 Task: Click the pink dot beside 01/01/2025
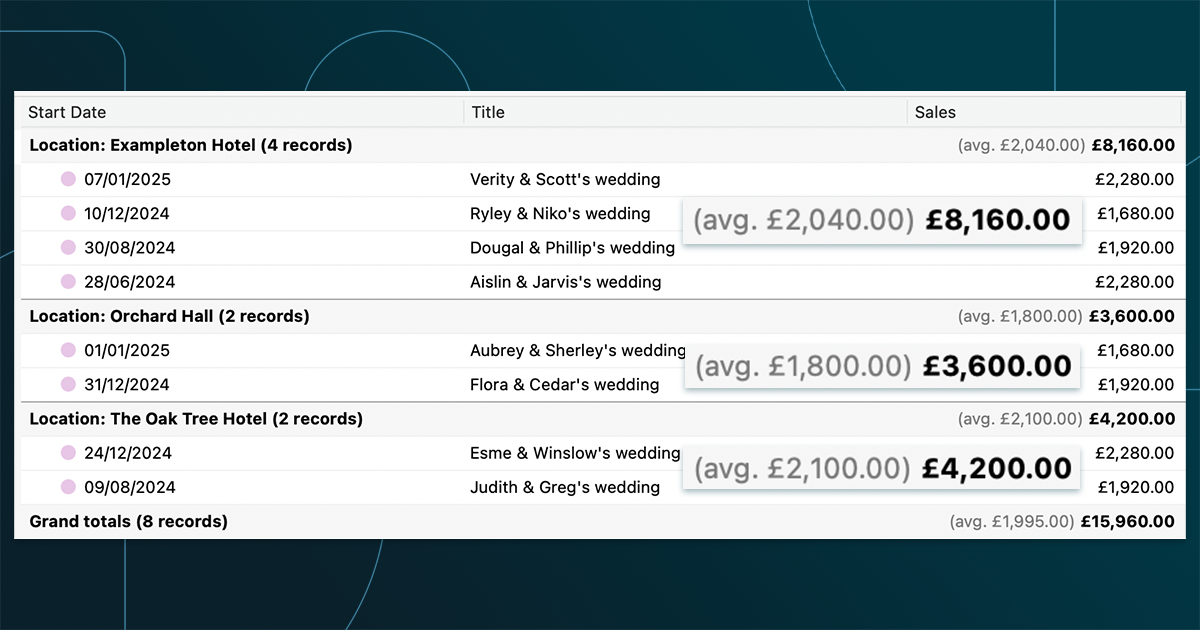pyautogui.click(x=68, y=351)
